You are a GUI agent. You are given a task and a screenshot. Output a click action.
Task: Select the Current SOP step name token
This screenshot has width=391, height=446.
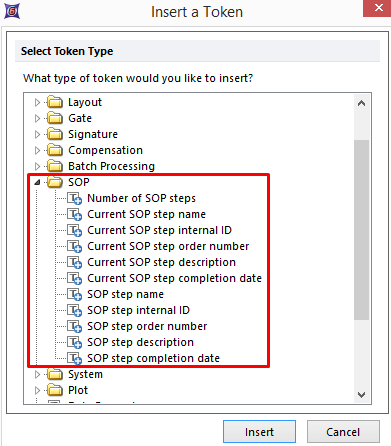146,214
